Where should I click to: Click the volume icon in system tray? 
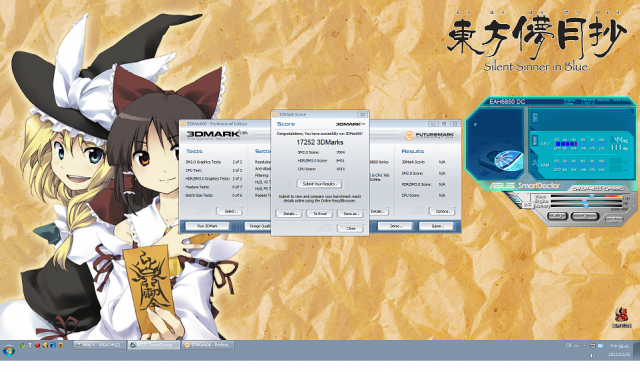click(x=593, y=355)
